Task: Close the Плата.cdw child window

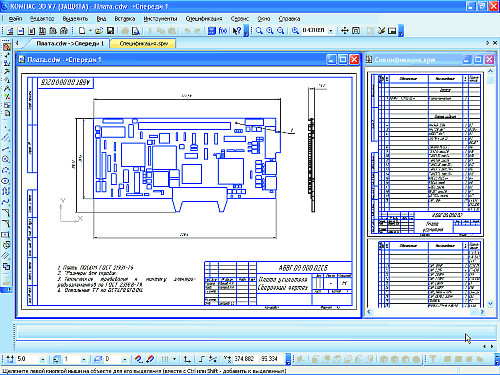Action: click(x=354, y=60)
